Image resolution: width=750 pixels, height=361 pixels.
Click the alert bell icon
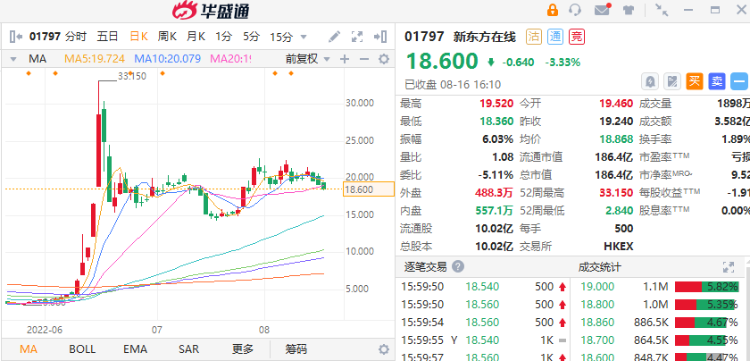pyautogui.click(x=651, y=82)
